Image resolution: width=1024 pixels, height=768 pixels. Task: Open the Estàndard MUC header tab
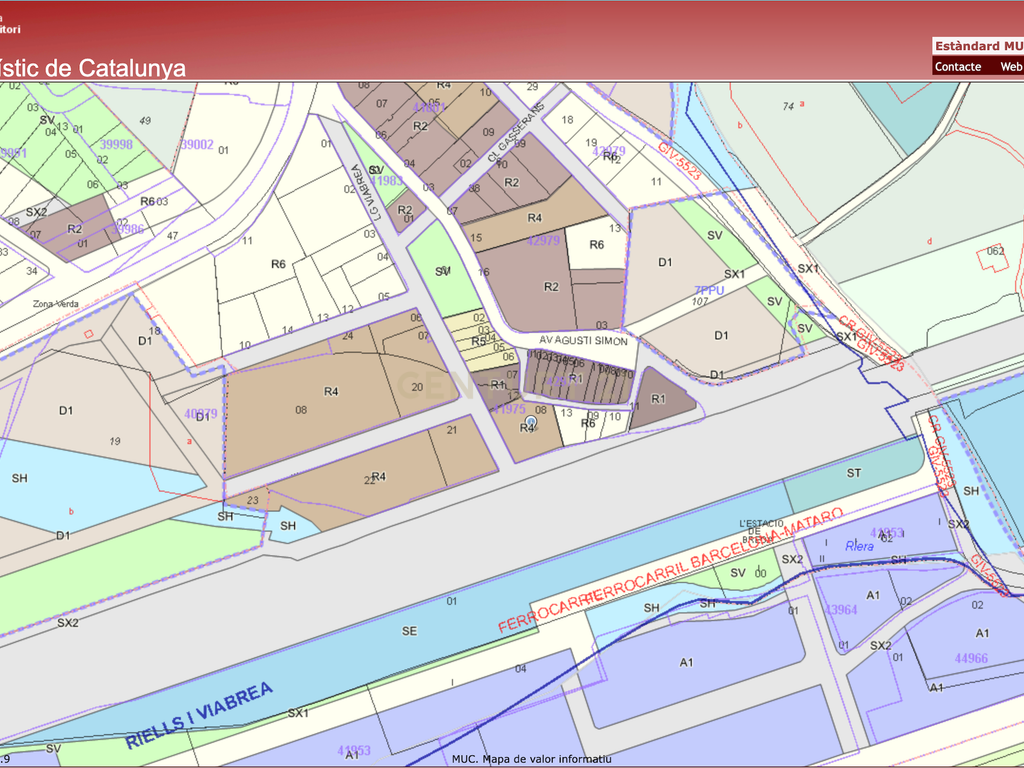click(978, 46)
